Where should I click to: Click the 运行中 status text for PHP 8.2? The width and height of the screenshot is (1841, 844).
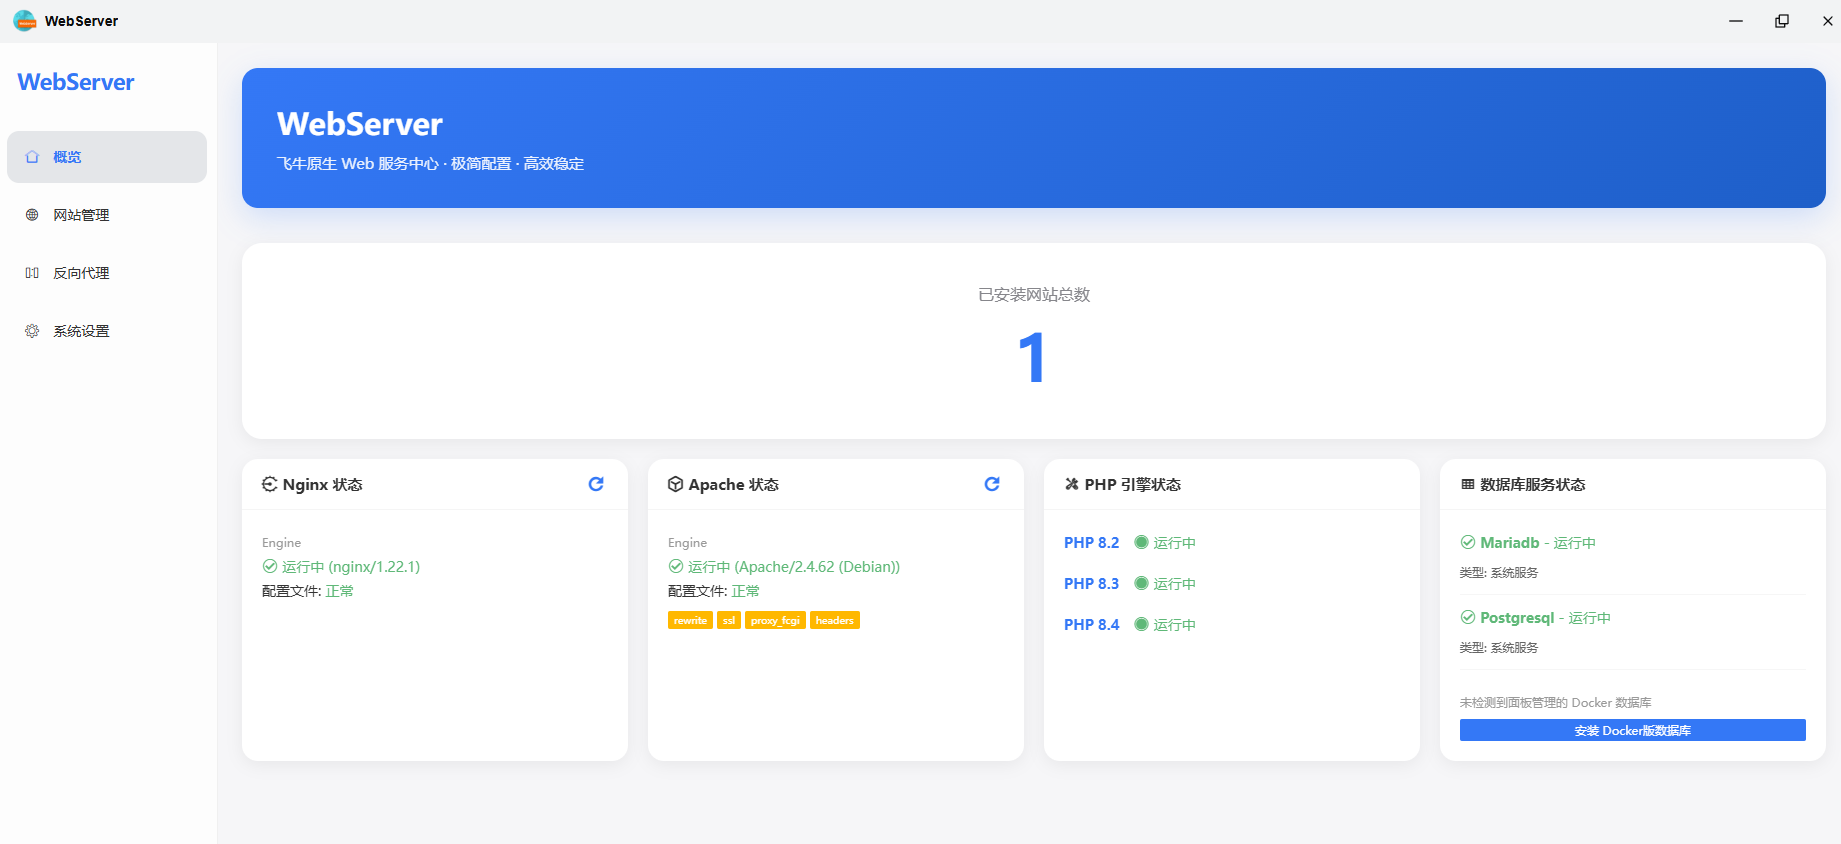(x=1175, y=542)
